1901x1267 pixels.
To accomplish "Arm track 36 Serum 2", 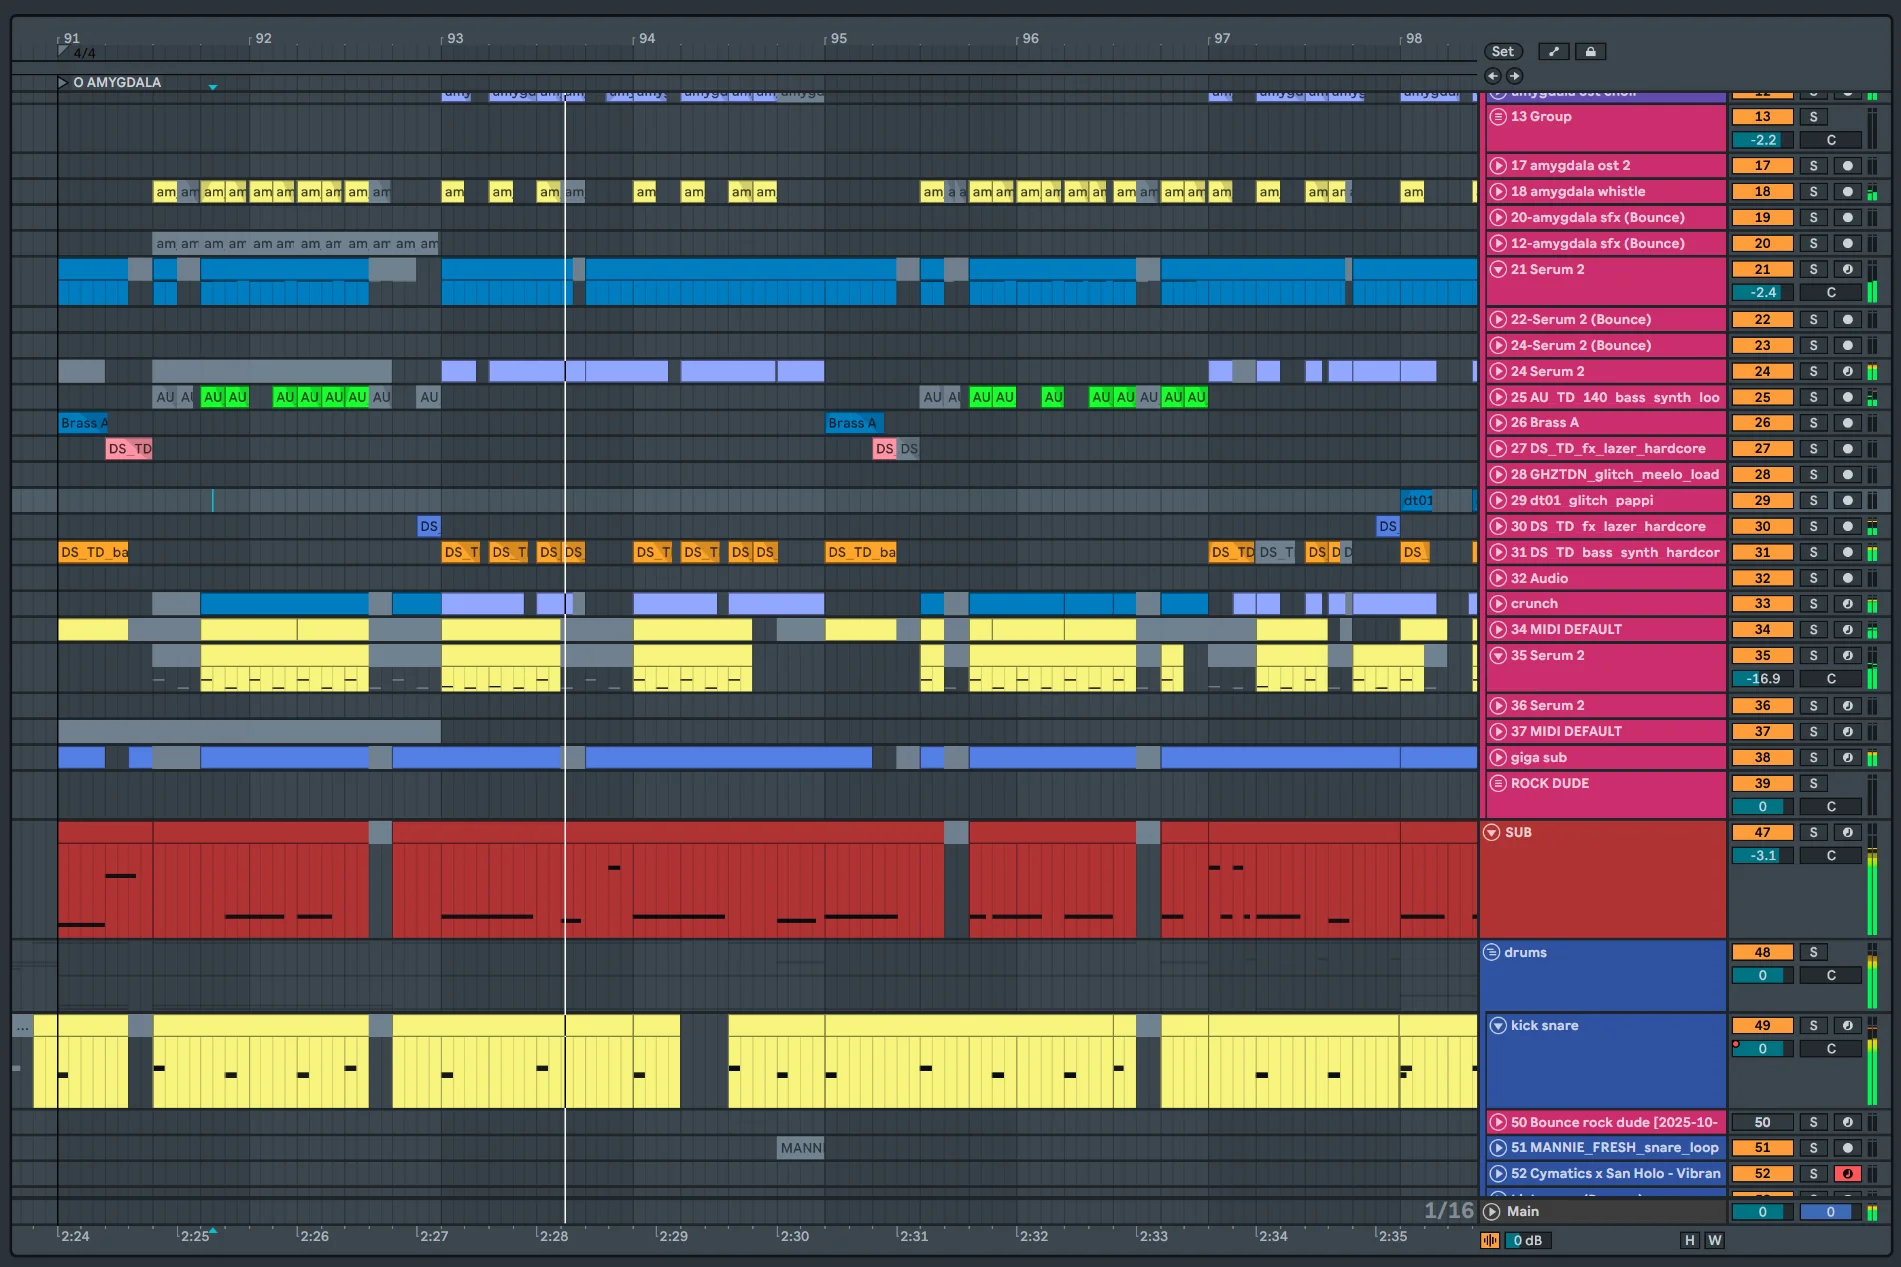I will (1848, 706).
